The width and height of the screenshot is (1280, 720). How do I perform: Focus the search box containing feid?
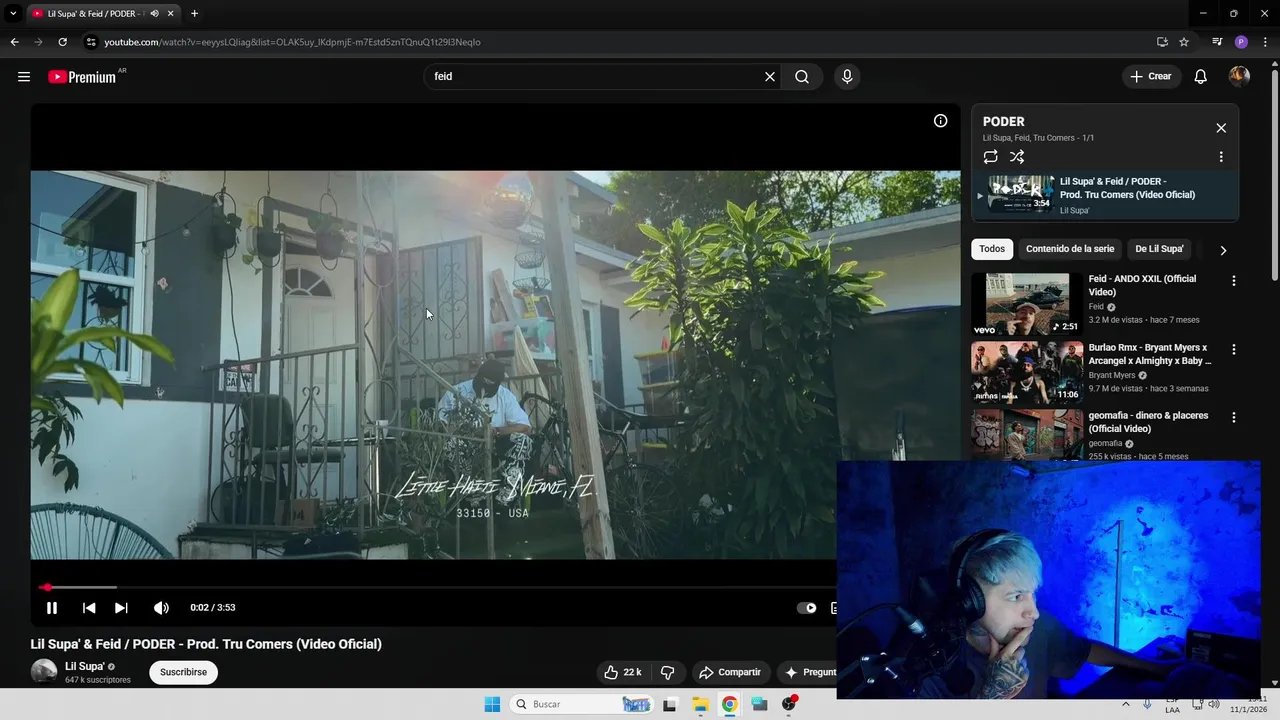595,76
